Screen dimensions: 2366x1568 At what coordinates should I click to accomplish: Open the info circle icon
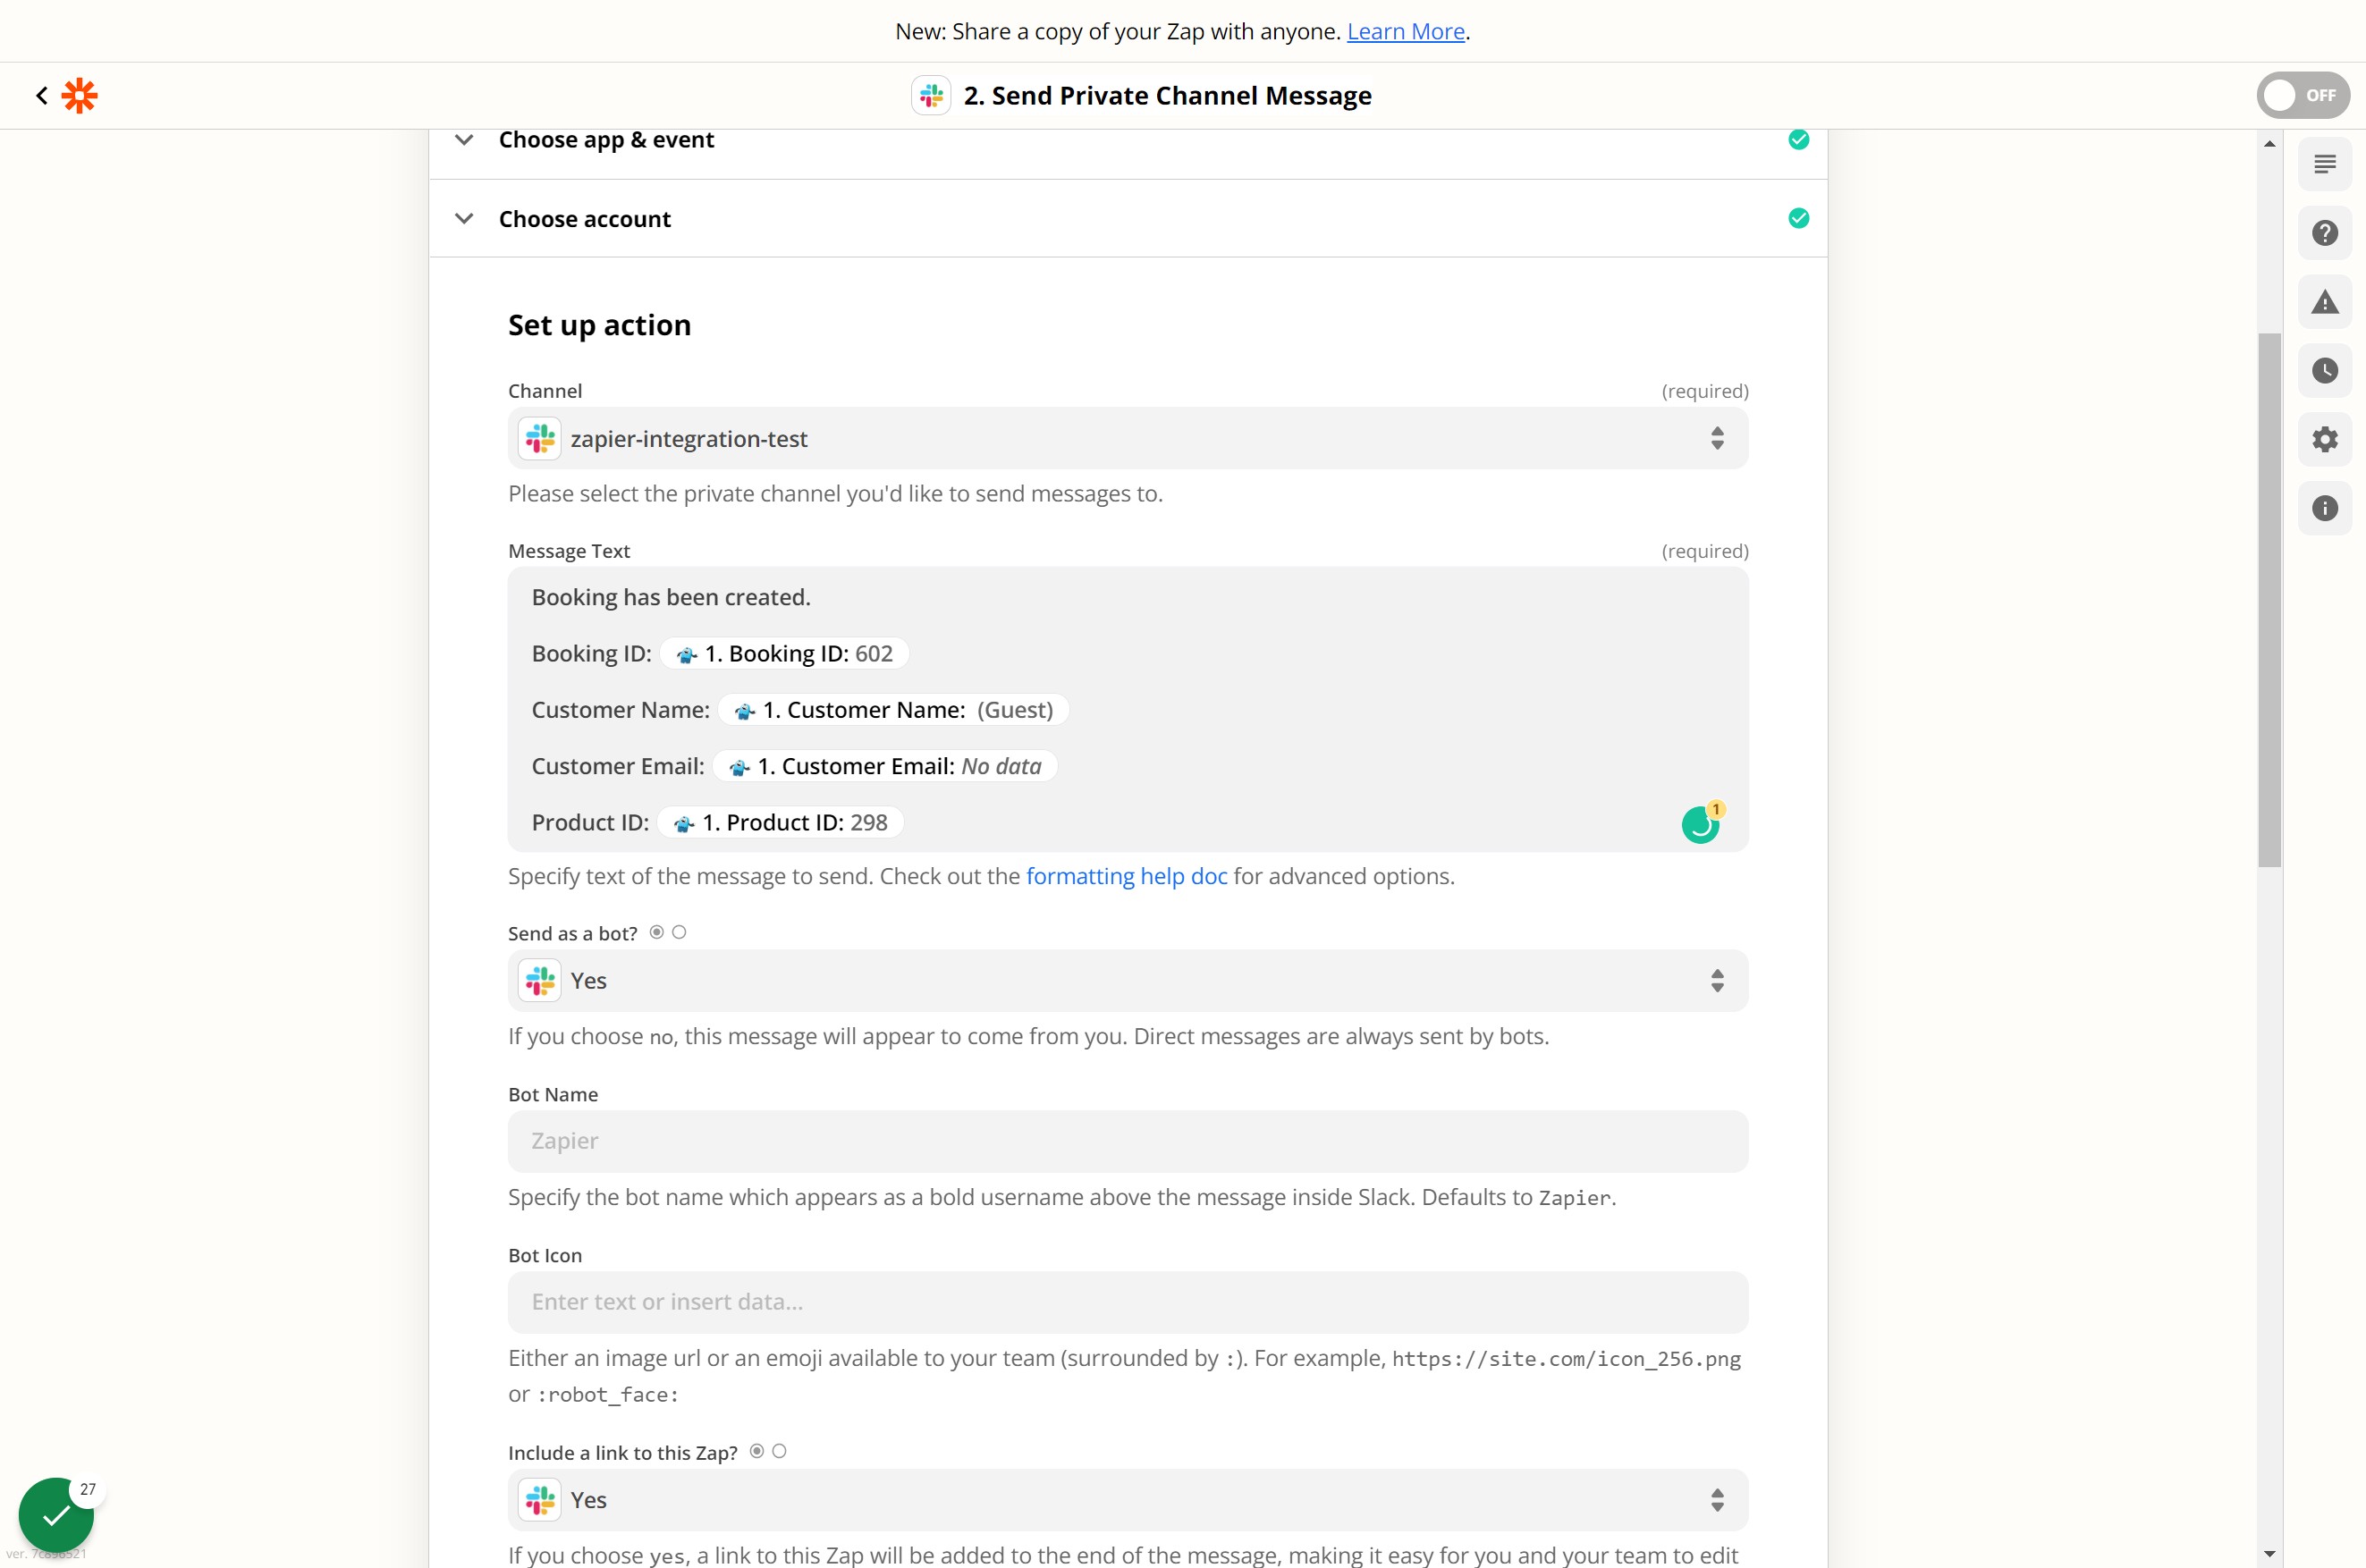(x=2324, y=508)
